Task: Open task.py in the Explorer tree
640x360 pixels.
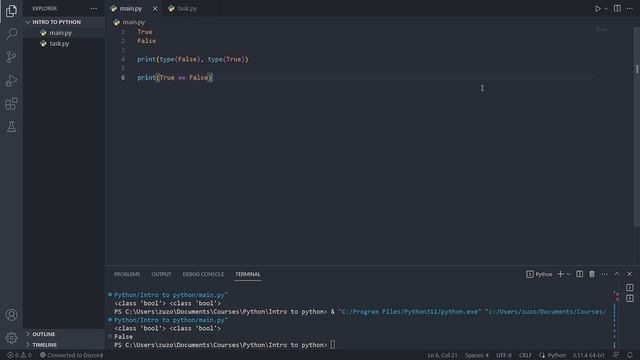Action: click(59, 43)
